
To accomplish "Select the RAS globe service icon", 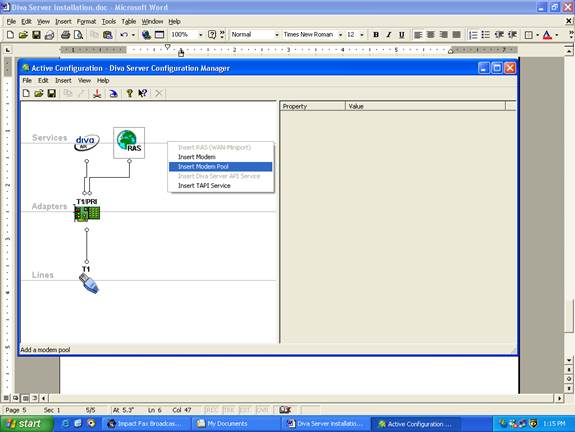I will [129, 143].
